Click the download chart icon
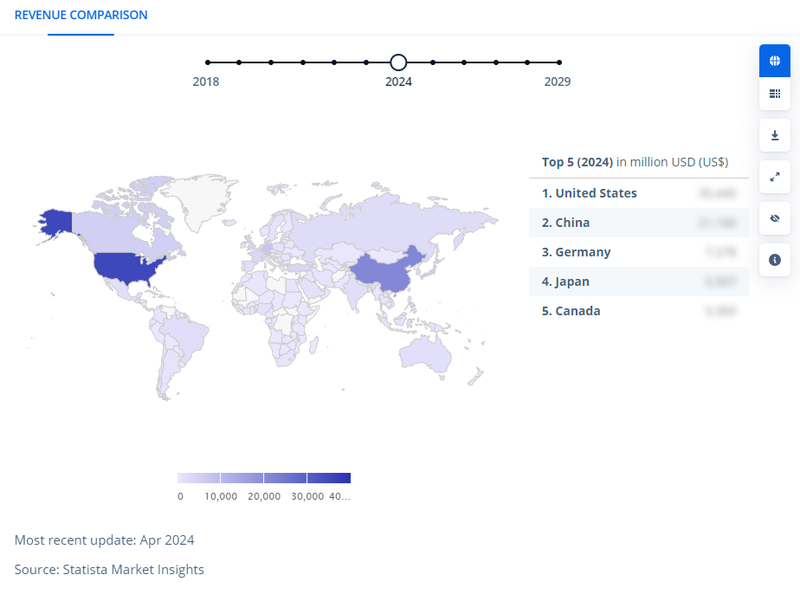This screenshot has height=589, width=800. pos(774,135)
